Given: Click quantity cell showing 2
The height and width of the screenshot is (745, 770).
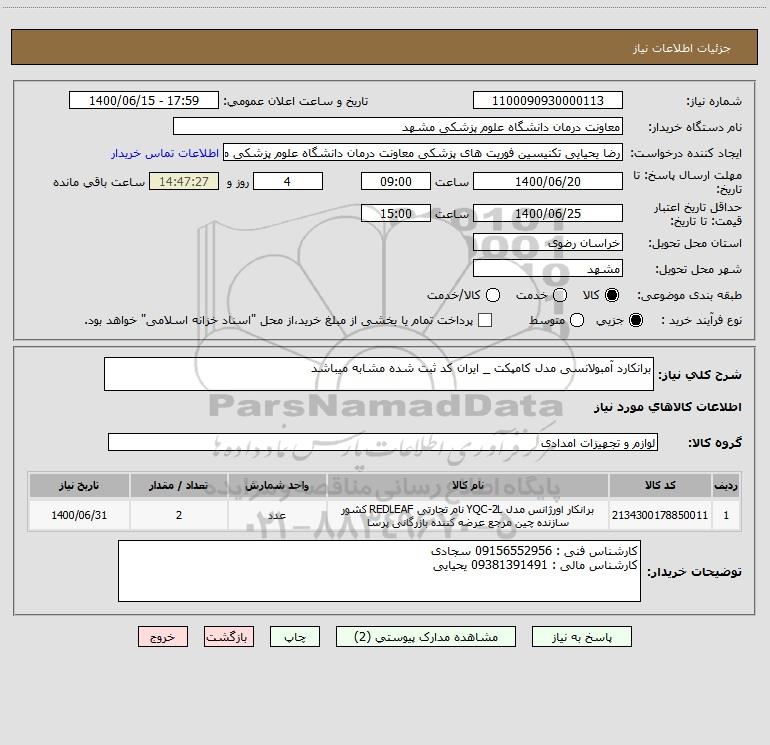Looking at the screenshot, I should coord(179,515).
